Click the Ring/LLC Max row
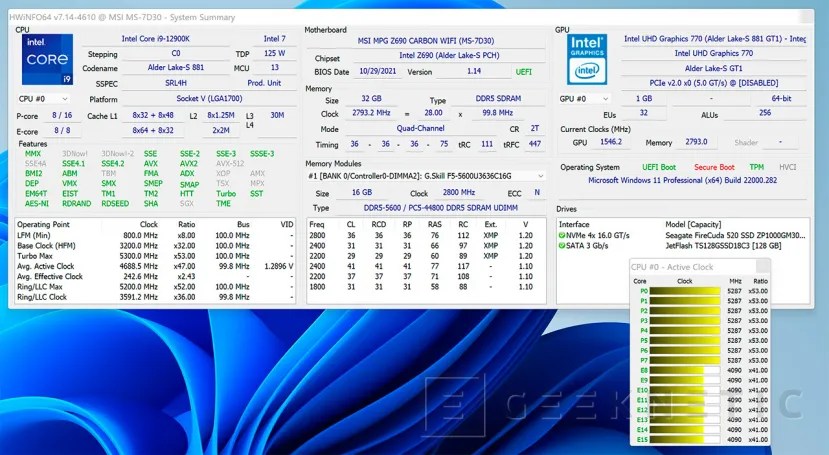 point(154,287)
